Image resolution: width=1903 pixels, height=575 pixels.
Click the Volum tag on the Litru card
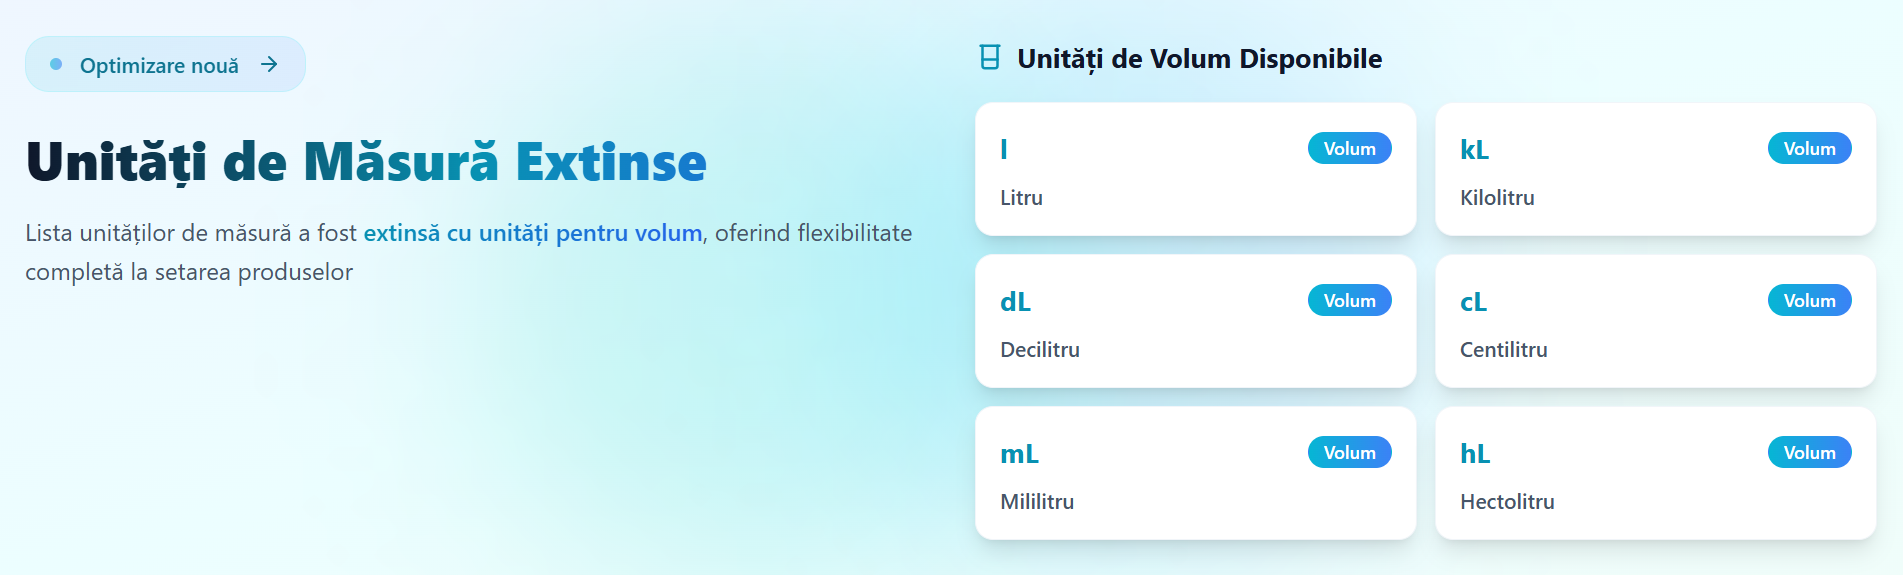click(x=1350, y=148)
